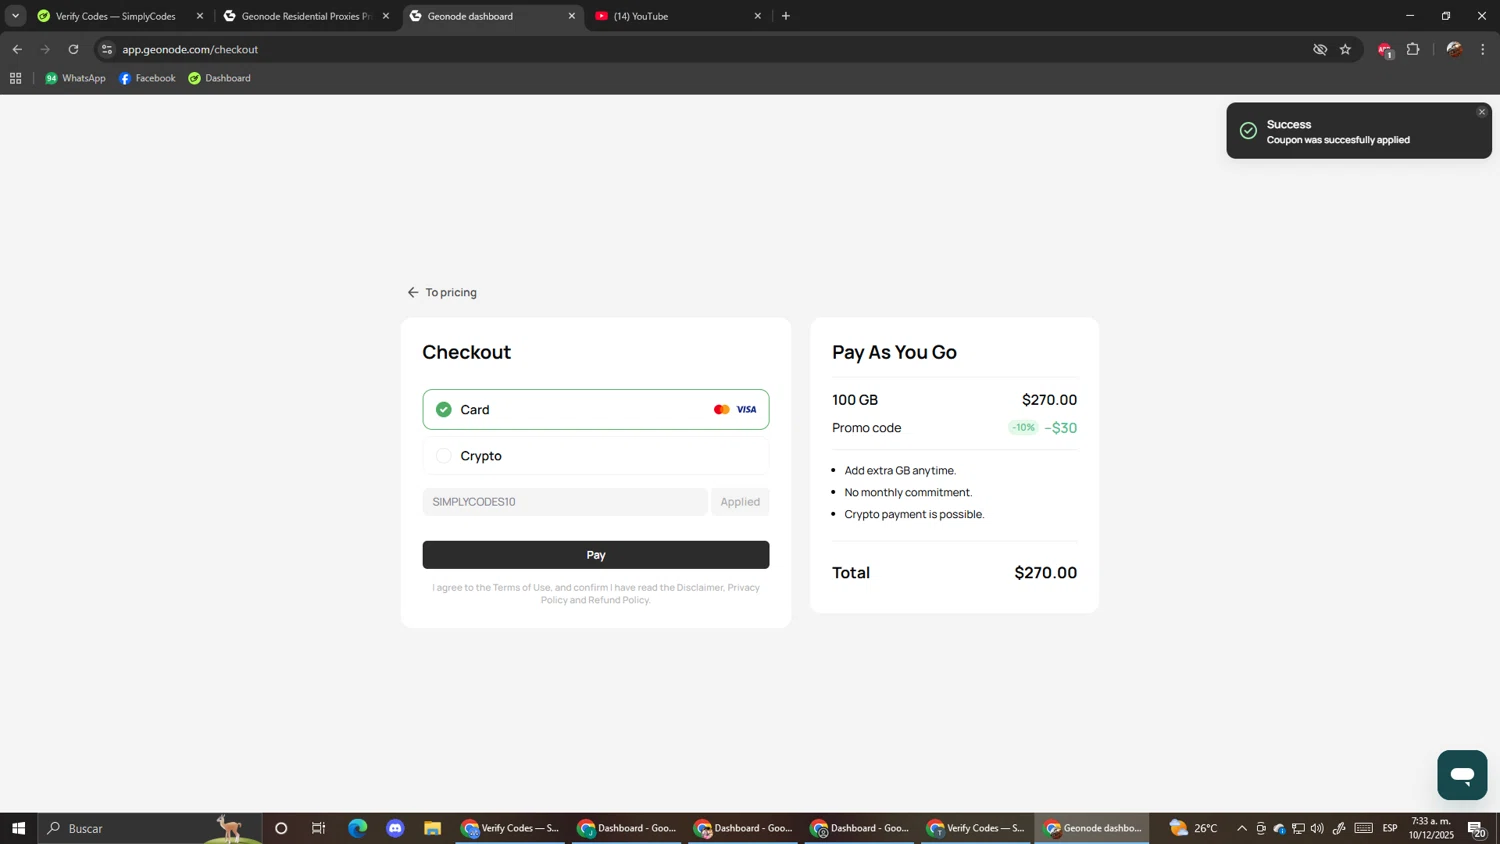This screenshot has width=1500, height=844.
Task: Click the green success checkmark icon
Action: [1248, 131]
